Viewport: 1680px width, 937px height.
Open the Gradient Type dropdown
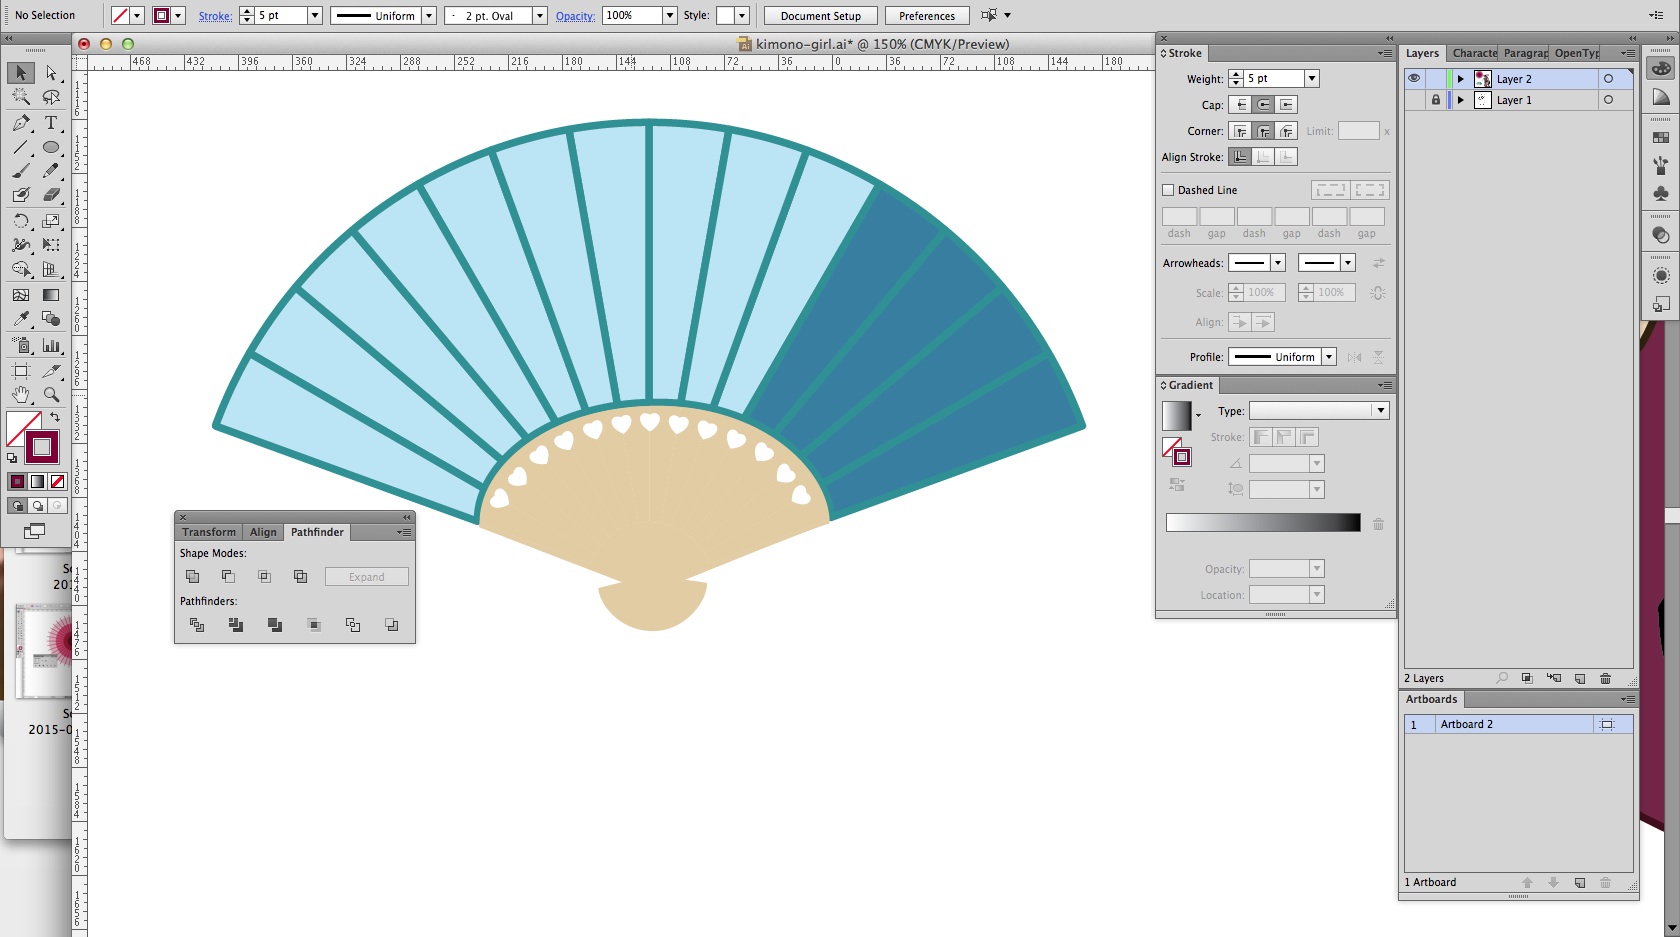click(x=1380, y=411)
